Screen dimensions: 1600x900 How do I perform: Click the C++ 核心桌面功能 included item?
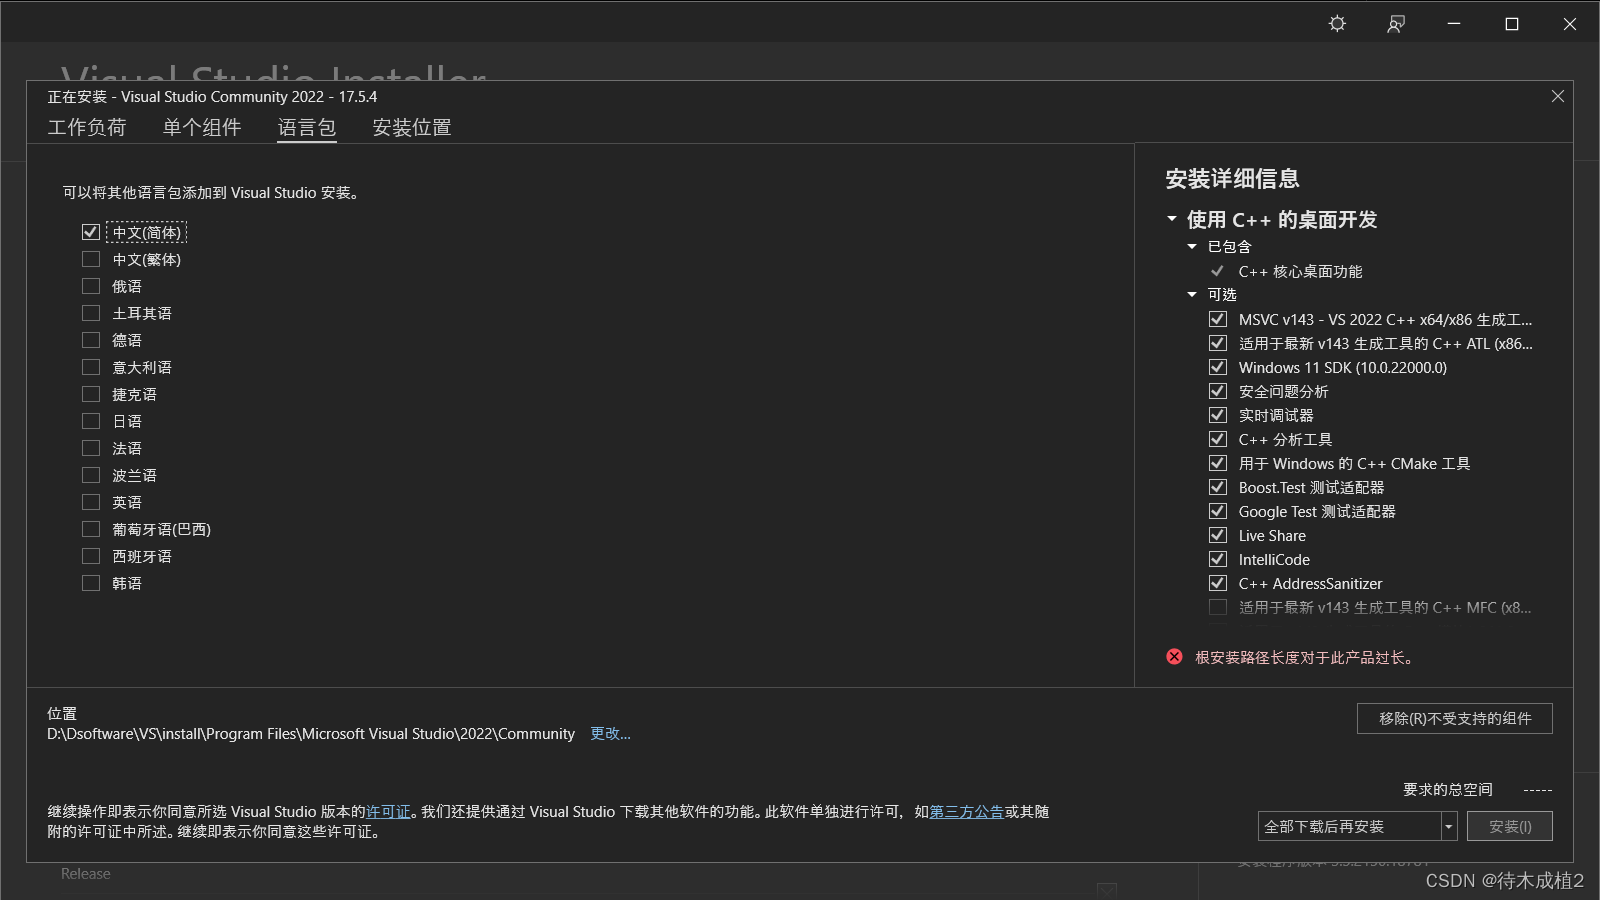(1300, 271)
